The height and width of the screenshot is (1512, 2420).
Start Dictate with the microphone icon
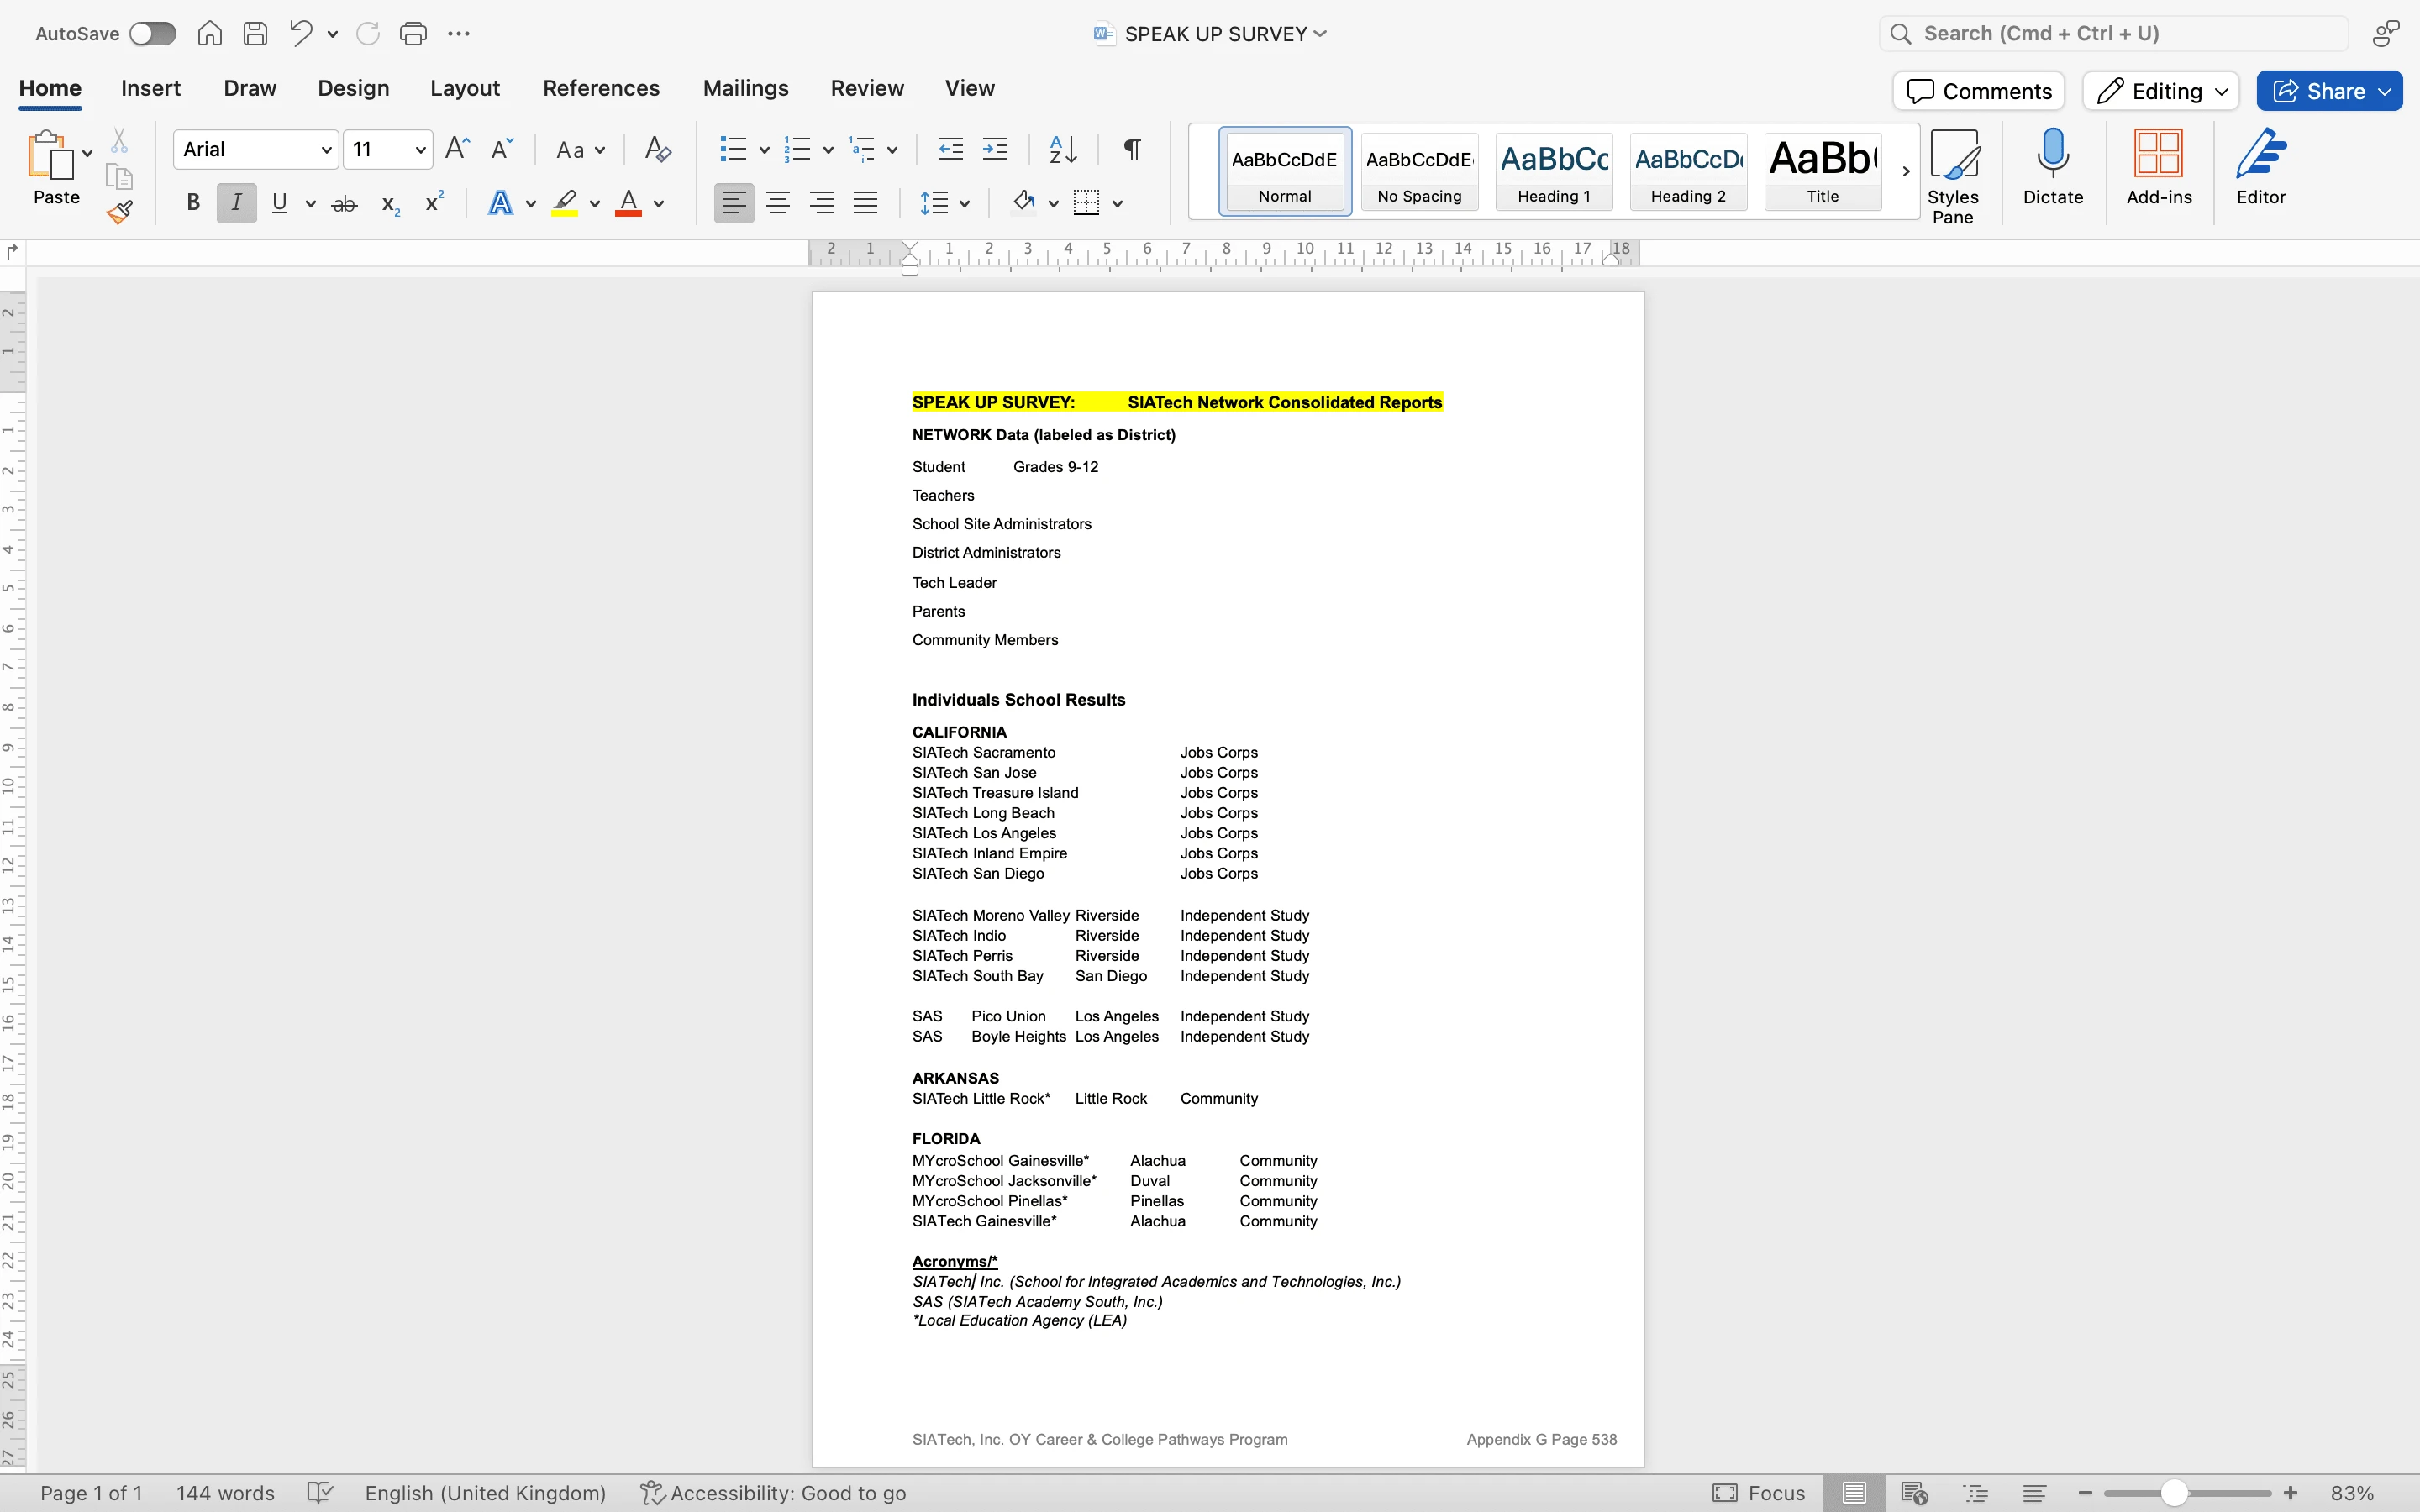[2053, 167]
